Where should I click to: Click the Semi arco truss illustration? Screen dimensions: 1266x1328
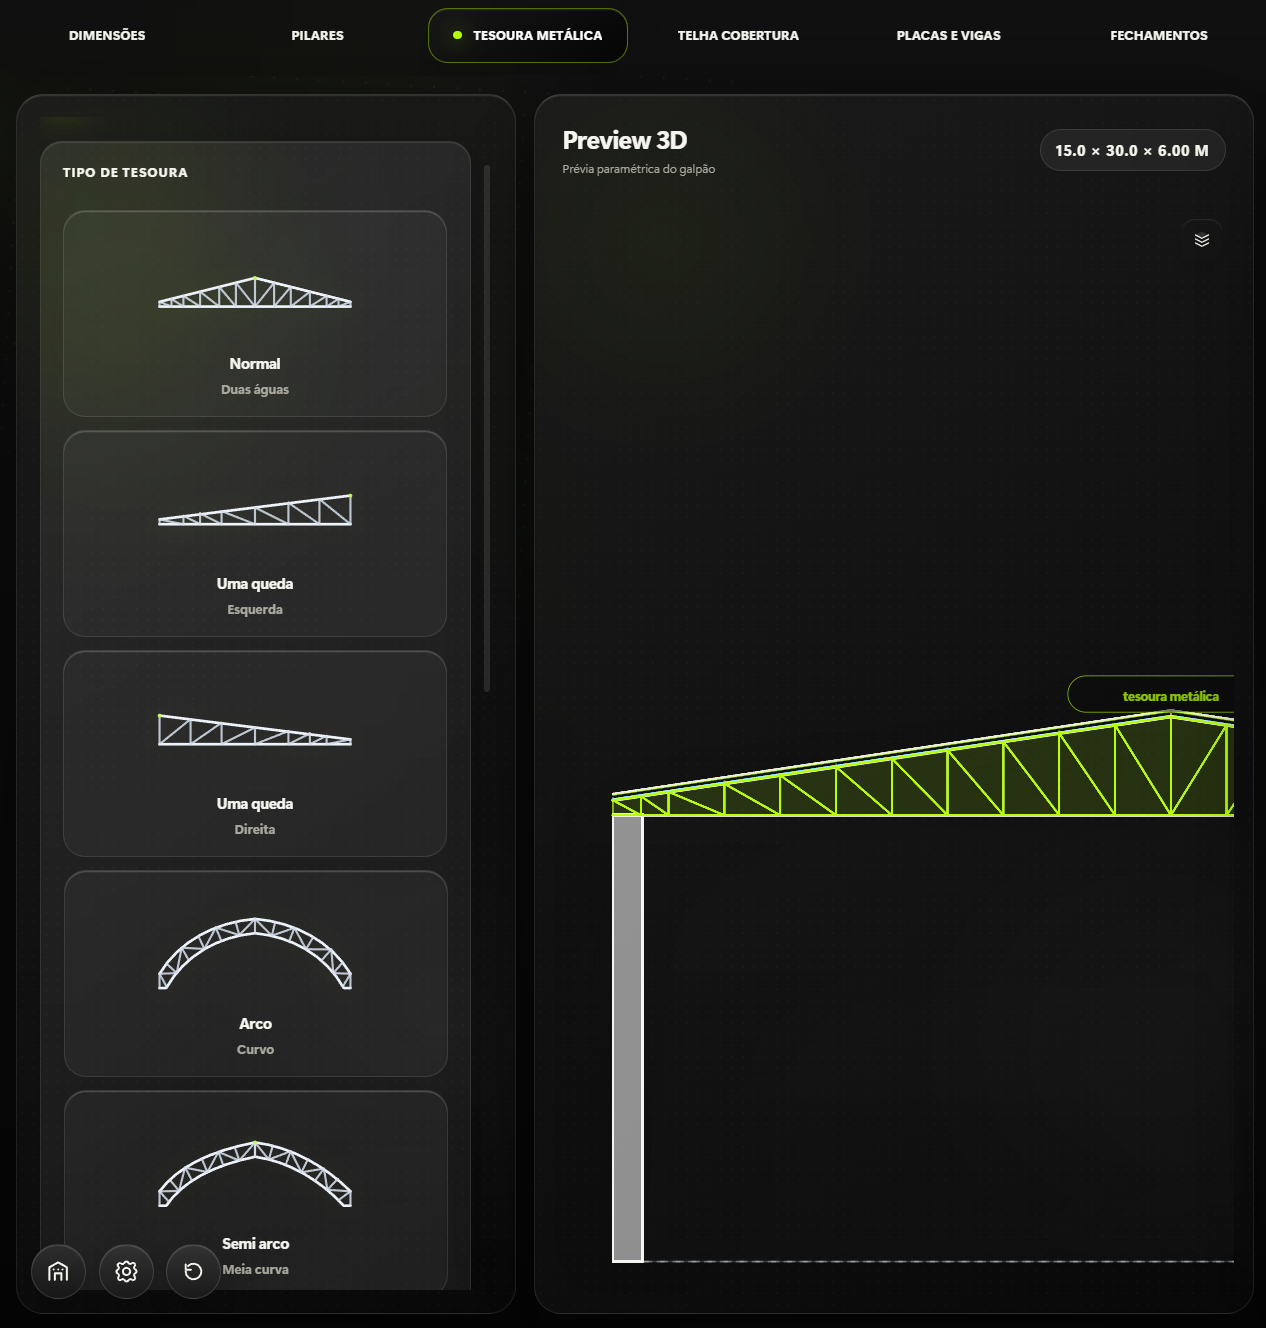255,1174
